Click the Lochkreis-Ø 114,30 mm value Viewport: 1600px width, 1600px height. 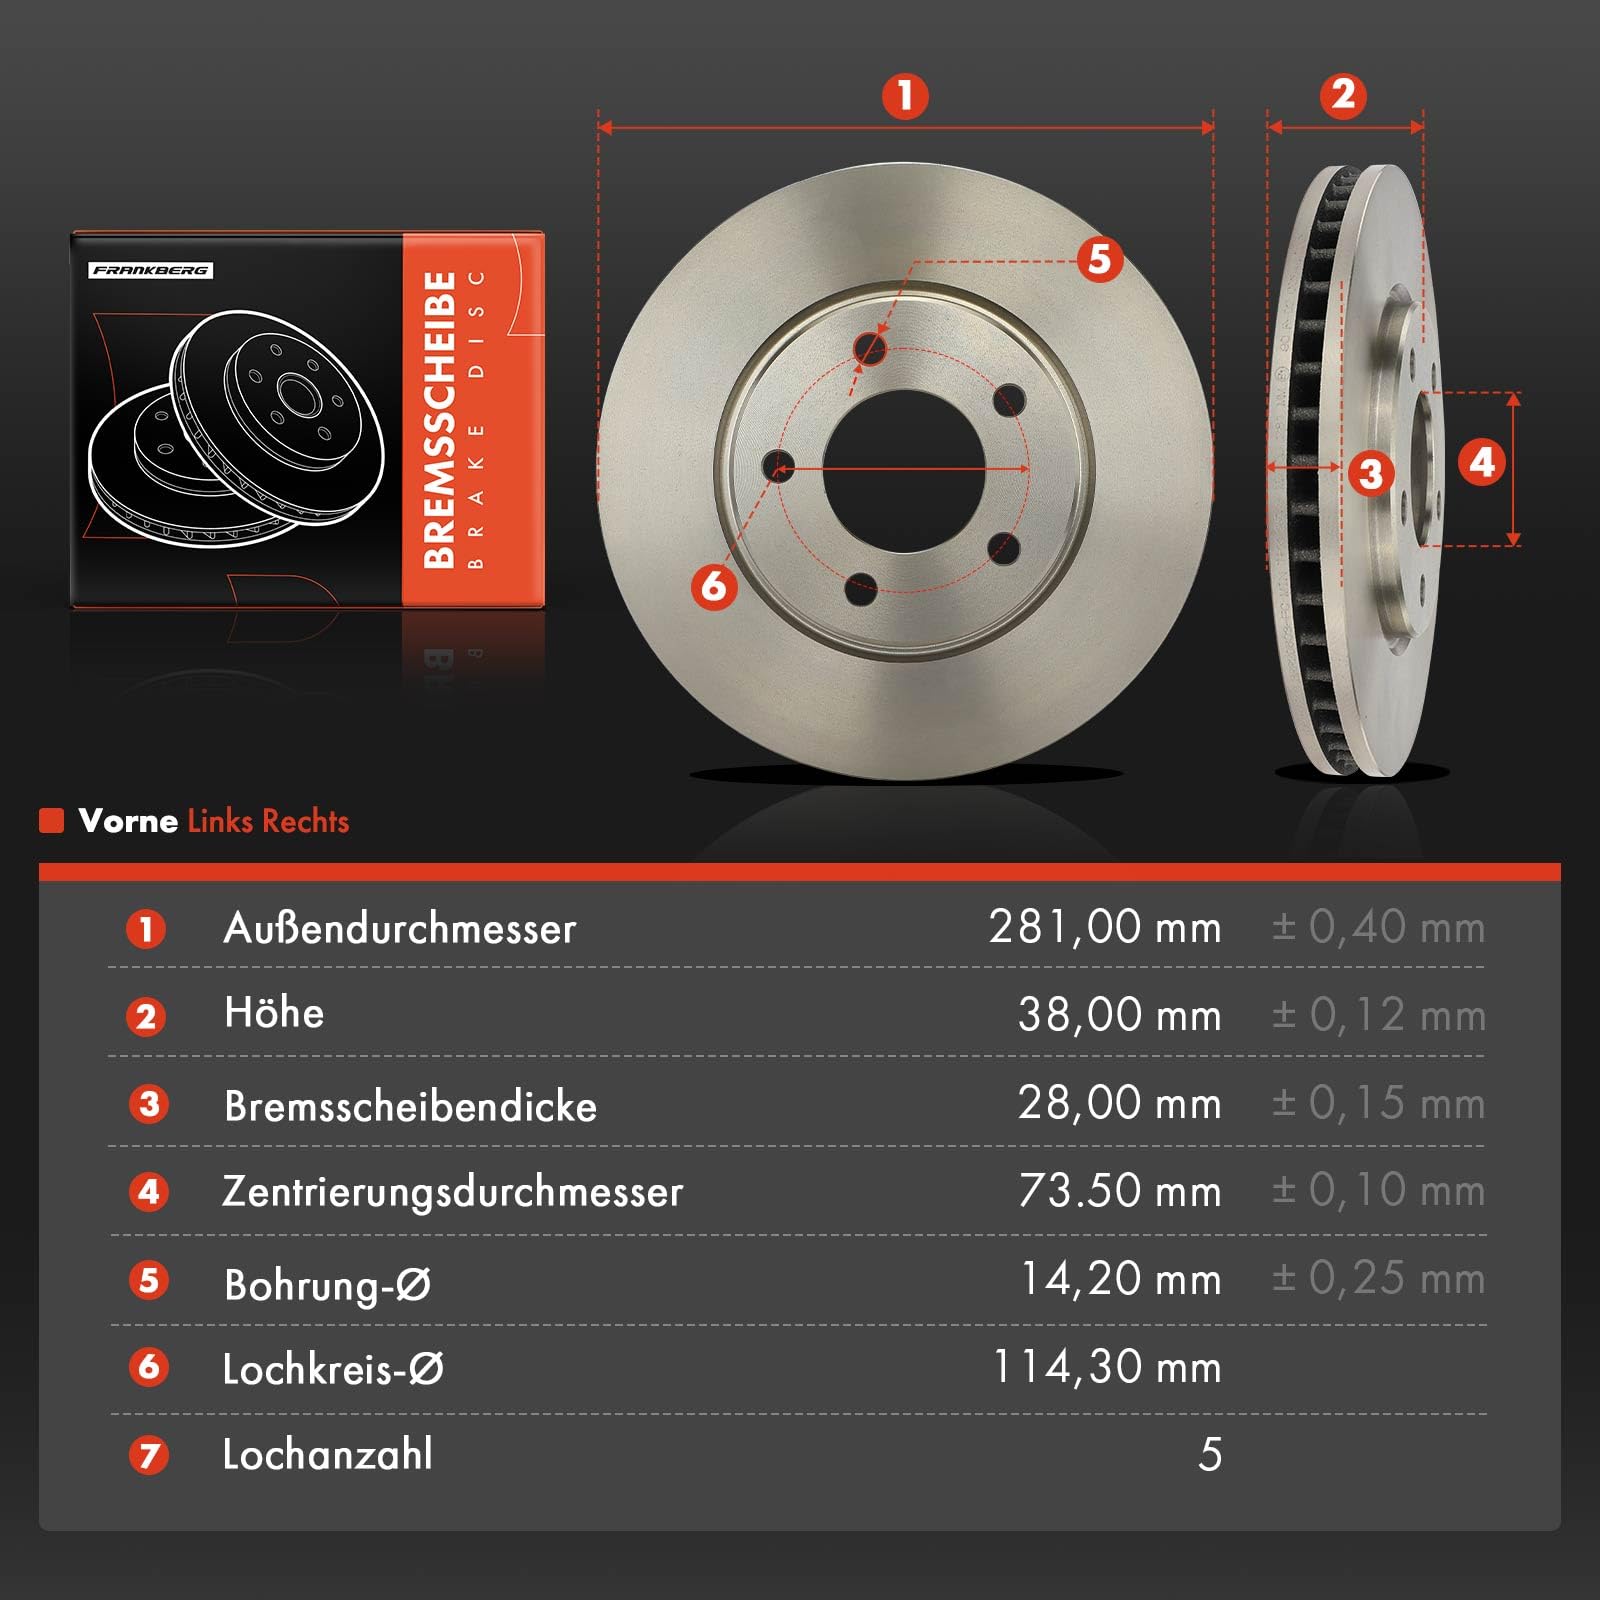(1107, 1367)
